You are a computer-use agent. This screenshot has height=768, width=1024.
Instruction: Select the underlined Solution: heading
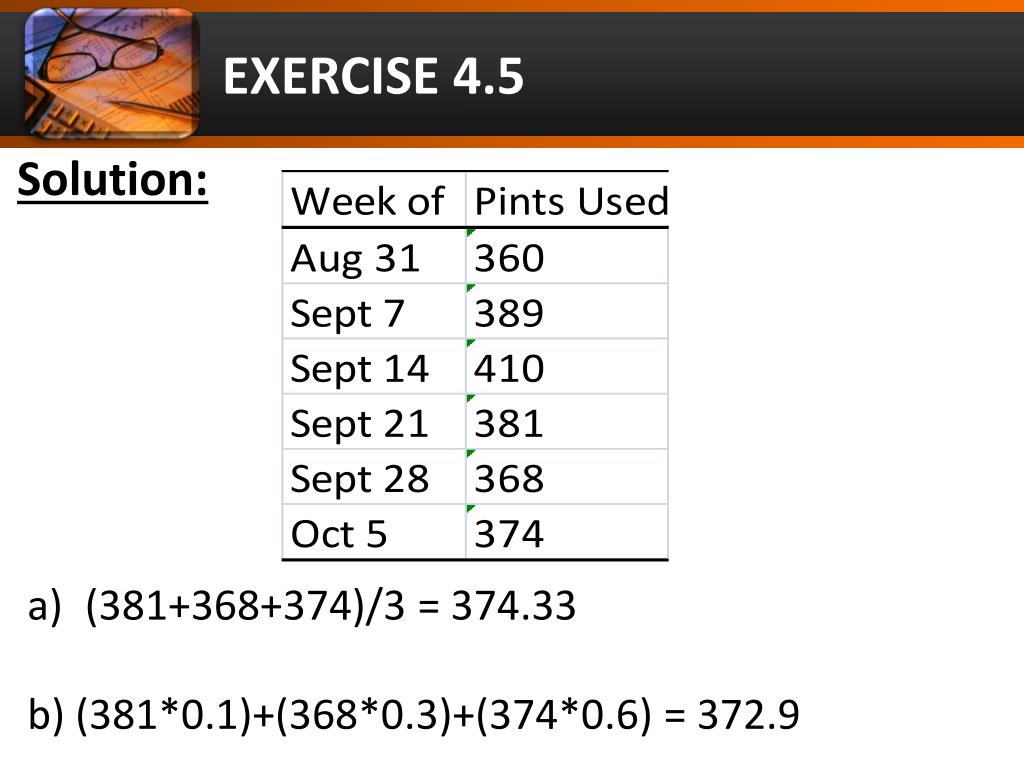[x=112, y=179]
